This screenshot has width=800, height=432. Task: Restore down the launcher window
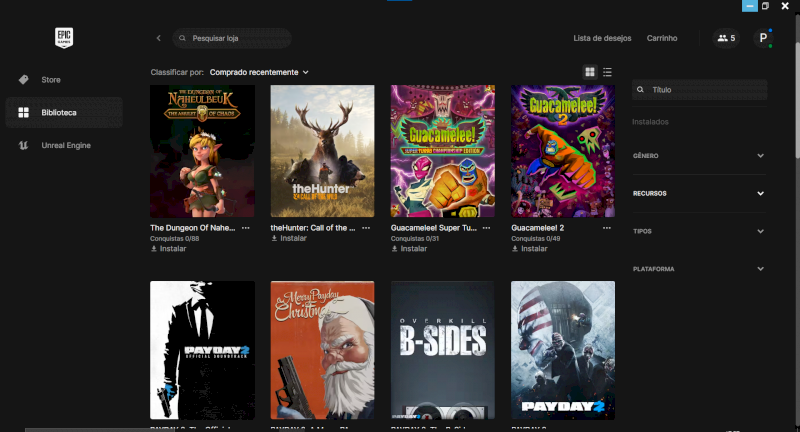[765, 6]
